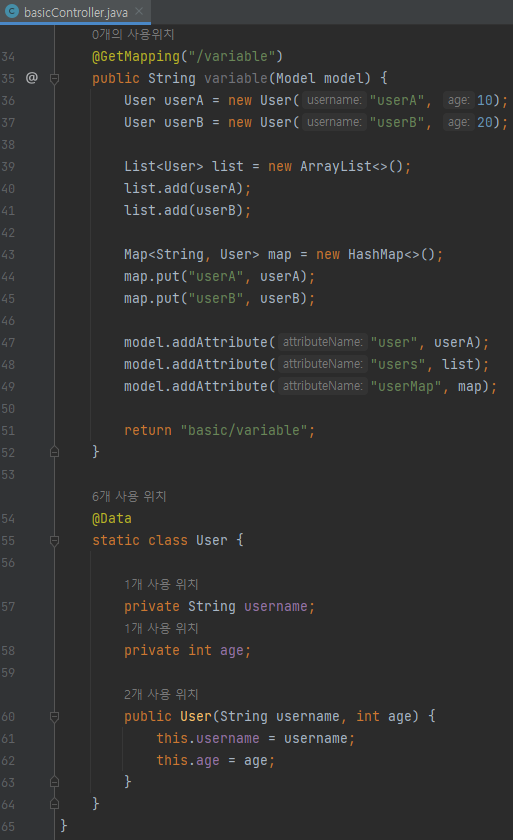Collapse the User constructor at line 60
This screenshot has width=513, height=840.
tap(54, 717)
